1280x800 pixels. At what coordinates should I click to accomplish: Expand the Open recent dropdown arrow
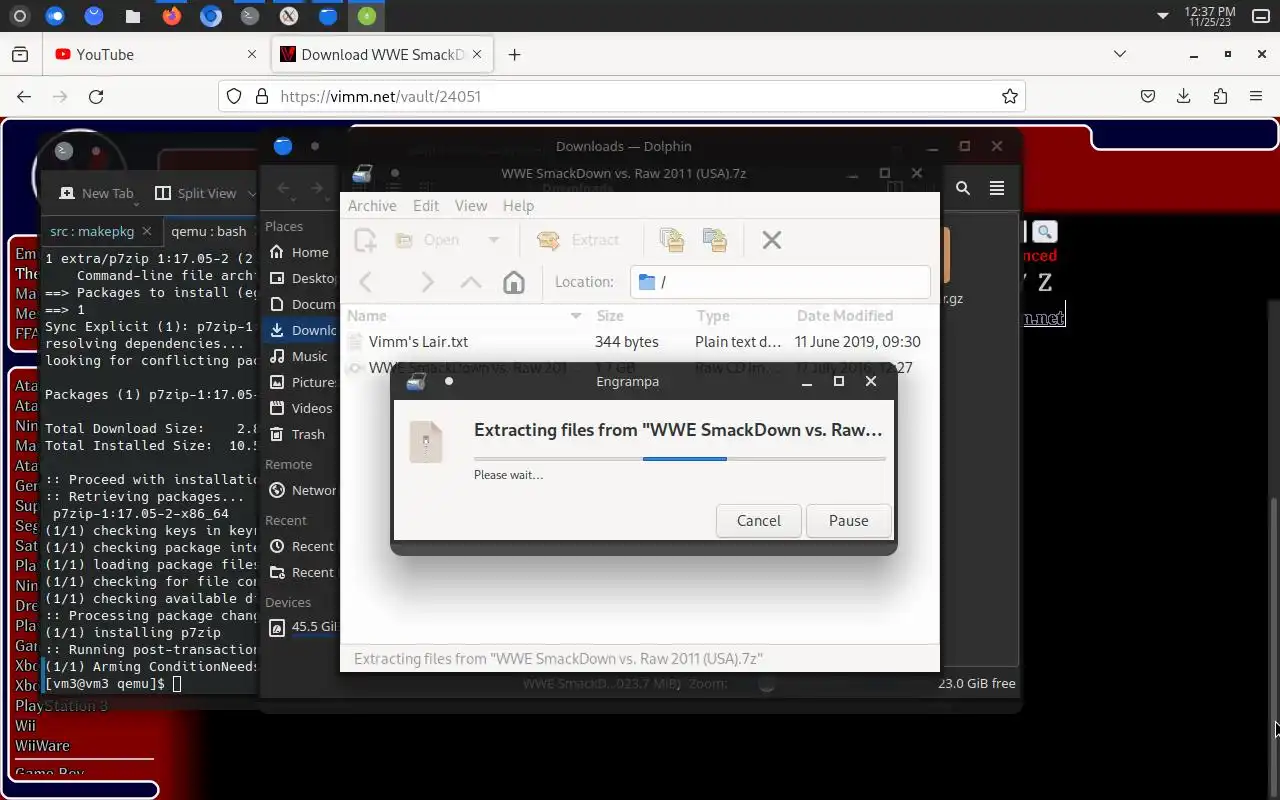[x=493, y=240]
